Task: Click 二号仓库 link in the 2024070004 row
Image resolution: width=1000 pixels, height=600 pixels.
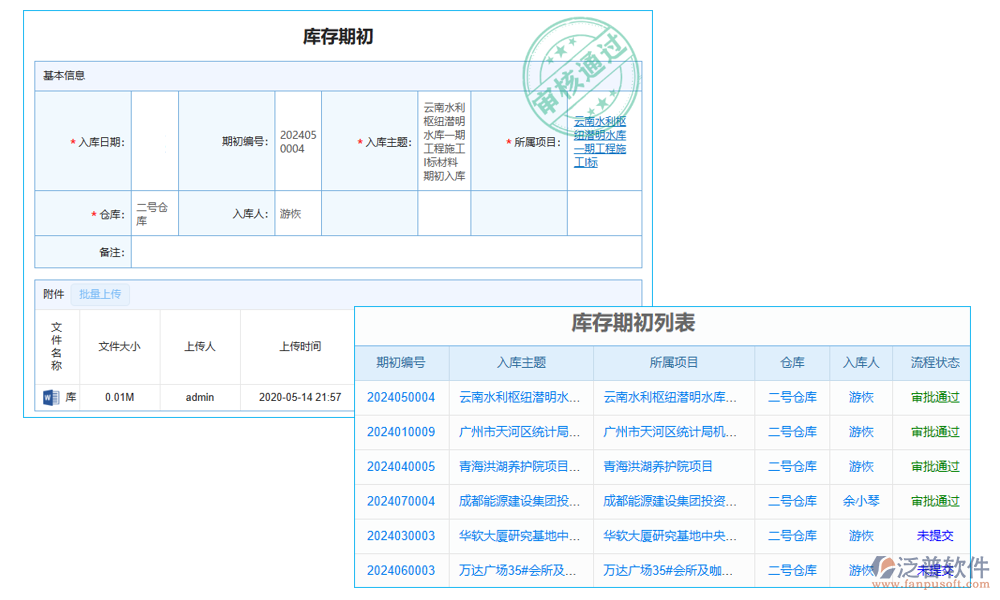Action: [791, 501]
